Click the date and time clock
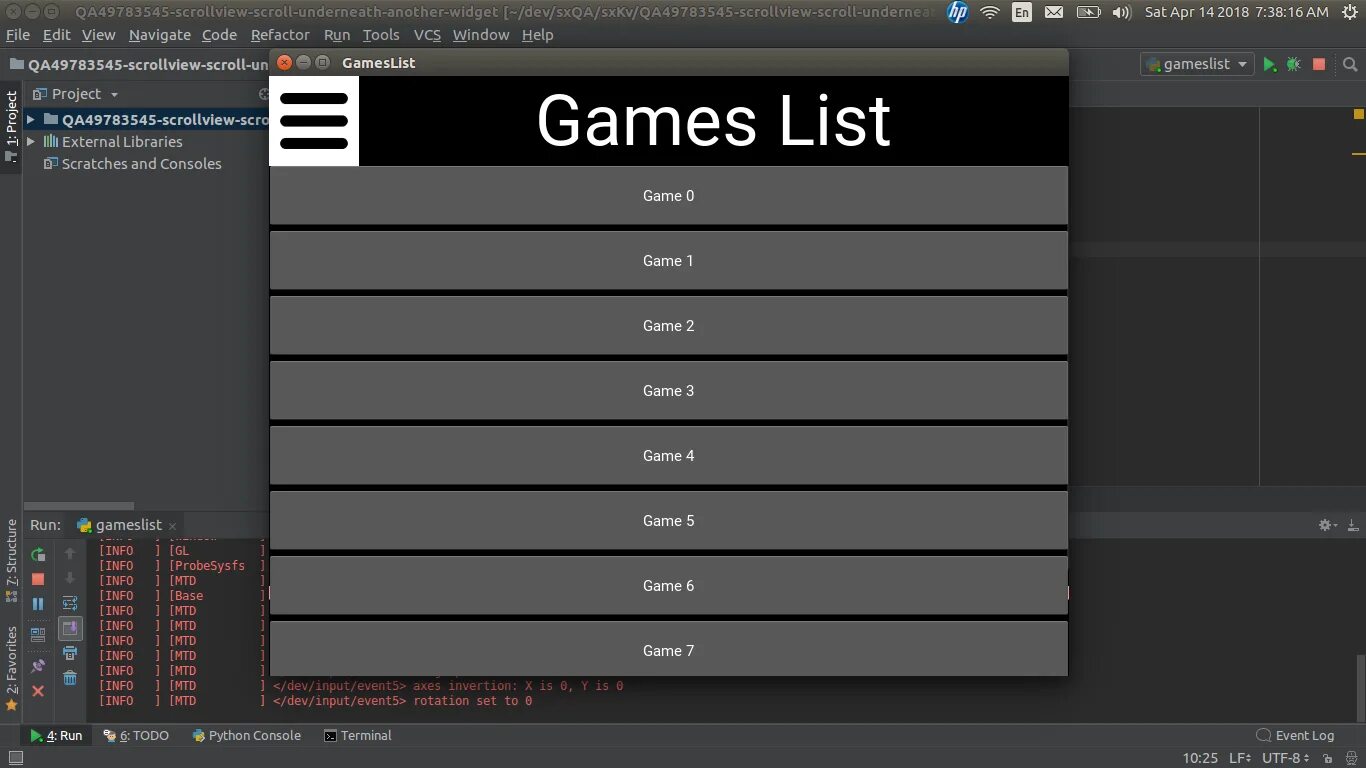This screenshot has width=1366, height=768. [x=1237, y=12]
